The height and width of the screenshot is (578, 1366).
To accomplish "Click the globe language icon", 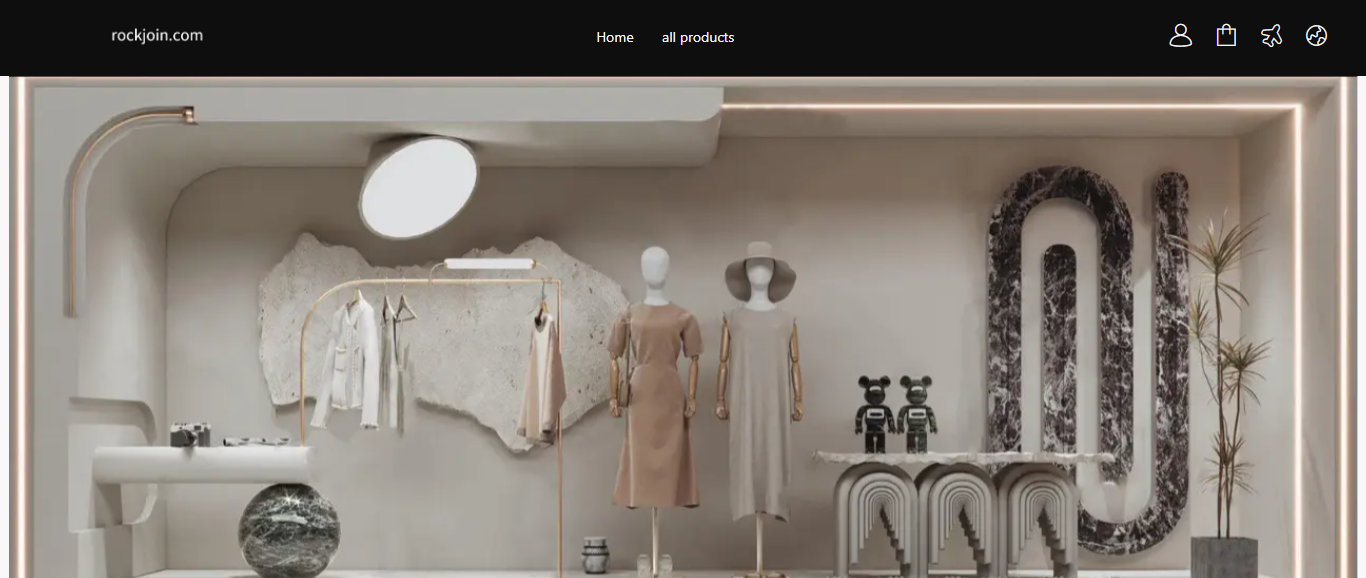I will [1316, 36].
